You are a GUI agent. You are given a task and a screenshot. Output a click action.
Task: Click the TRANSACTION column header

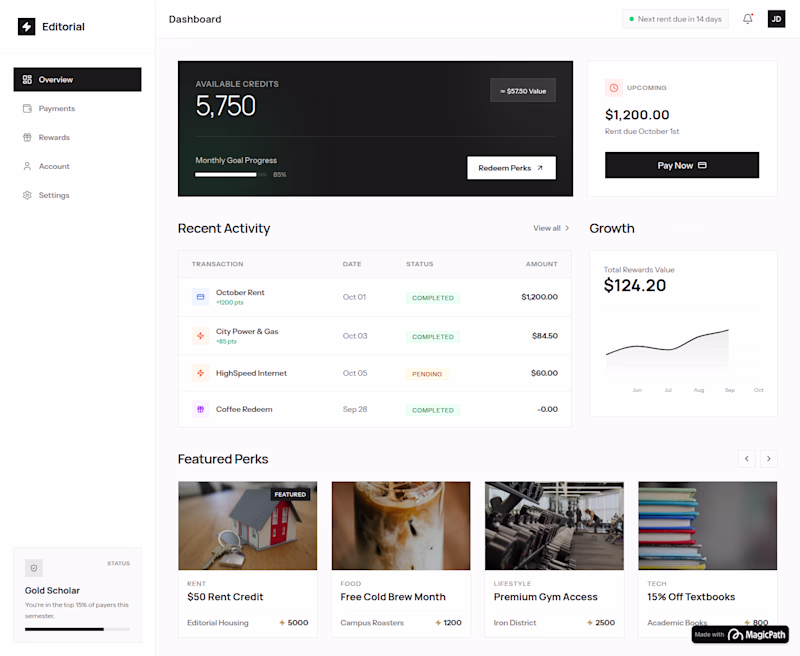(217, 264)
